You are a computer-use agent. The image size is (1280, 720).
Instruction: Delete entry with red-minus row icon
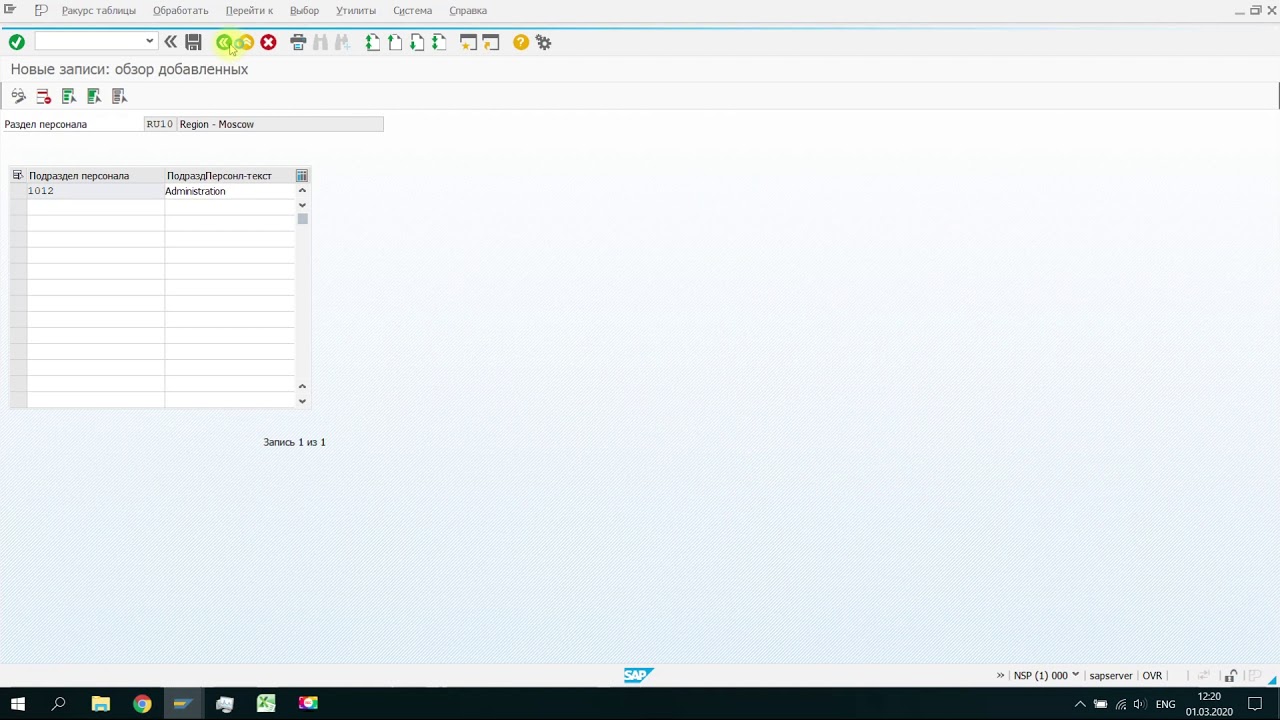pos(44,96)
